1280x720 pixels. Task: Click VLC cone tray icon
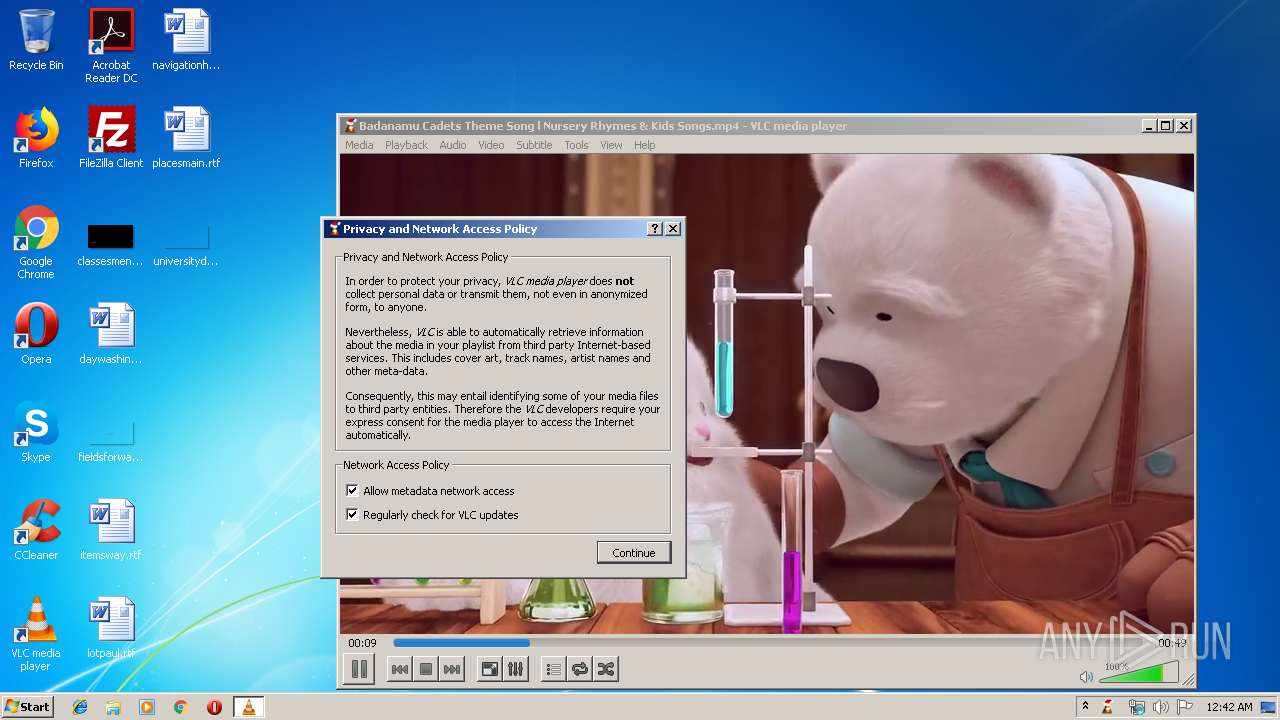click(x=1108, y=707)
